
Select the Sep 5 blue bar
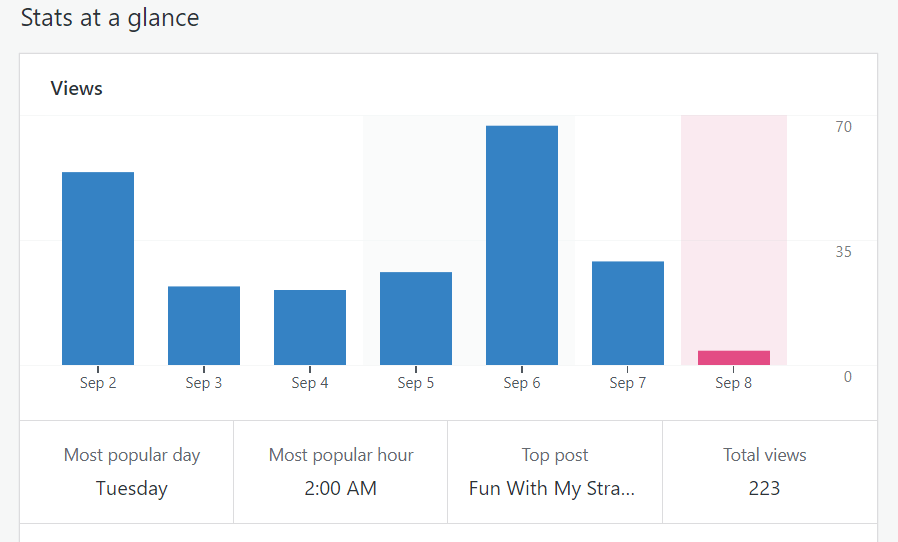click(416, 318)
